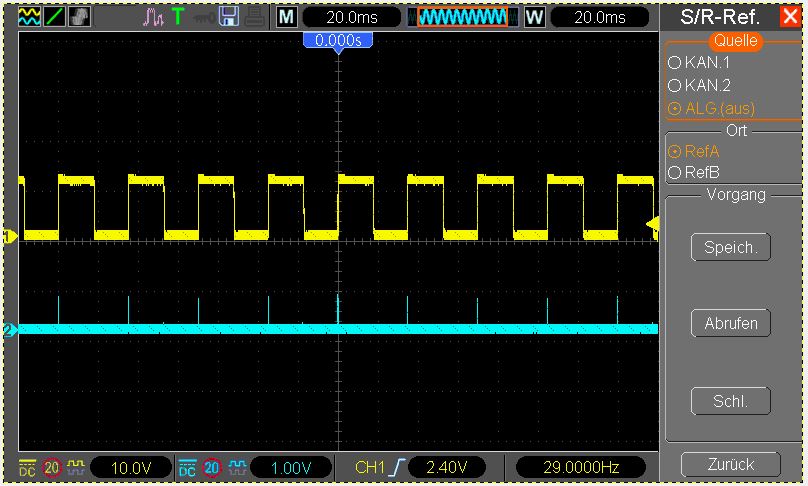Click the green line vector icon
The height and width of the screenshot is (486, 808).
click(x=55, y=17)
